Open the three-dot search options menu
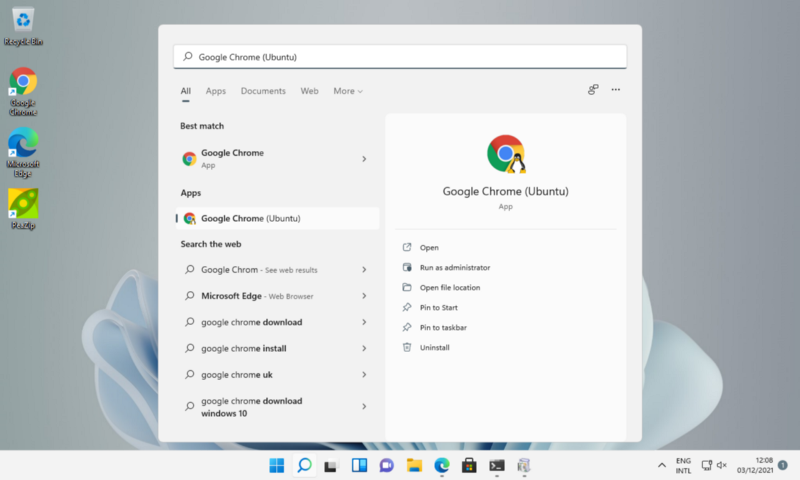Viewport: 800px width, 480px height. [x=616, y=90]
